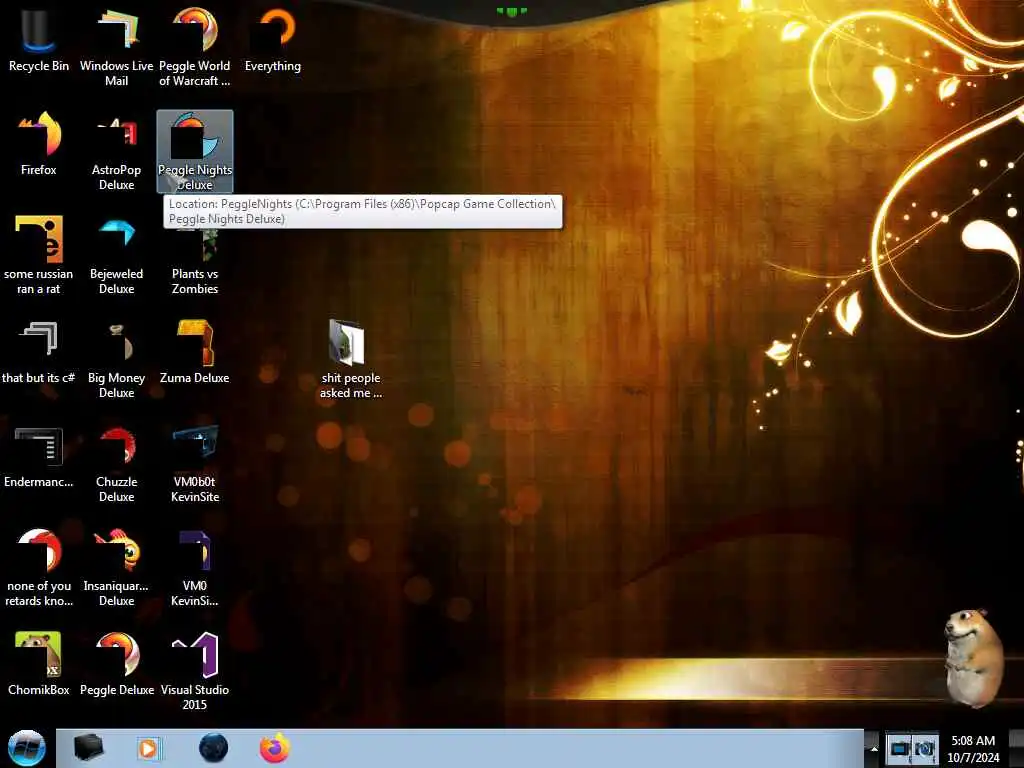The image size is (1024, 768).
Task: Select Peggle Deluxe desktop icon
Action: 116,664
